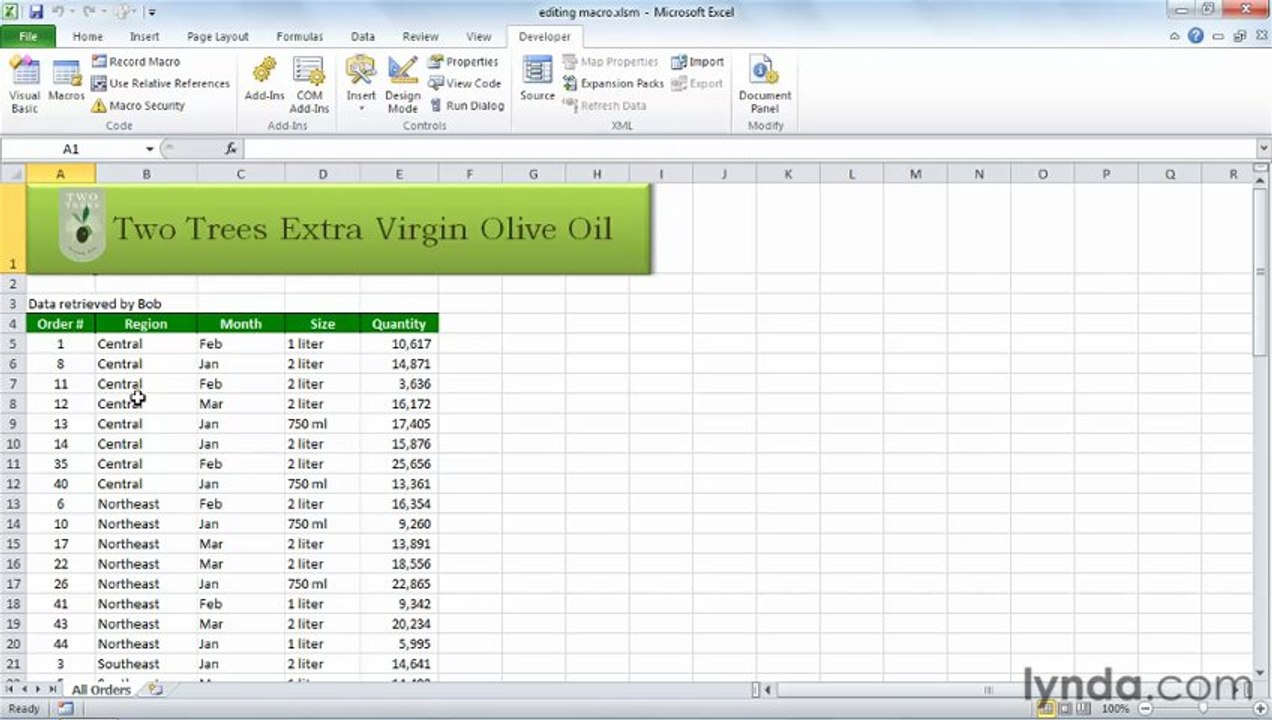Screen dimensions: 1272x720
Task: Open the XML Source pane
Action: (x=537, y=80)
